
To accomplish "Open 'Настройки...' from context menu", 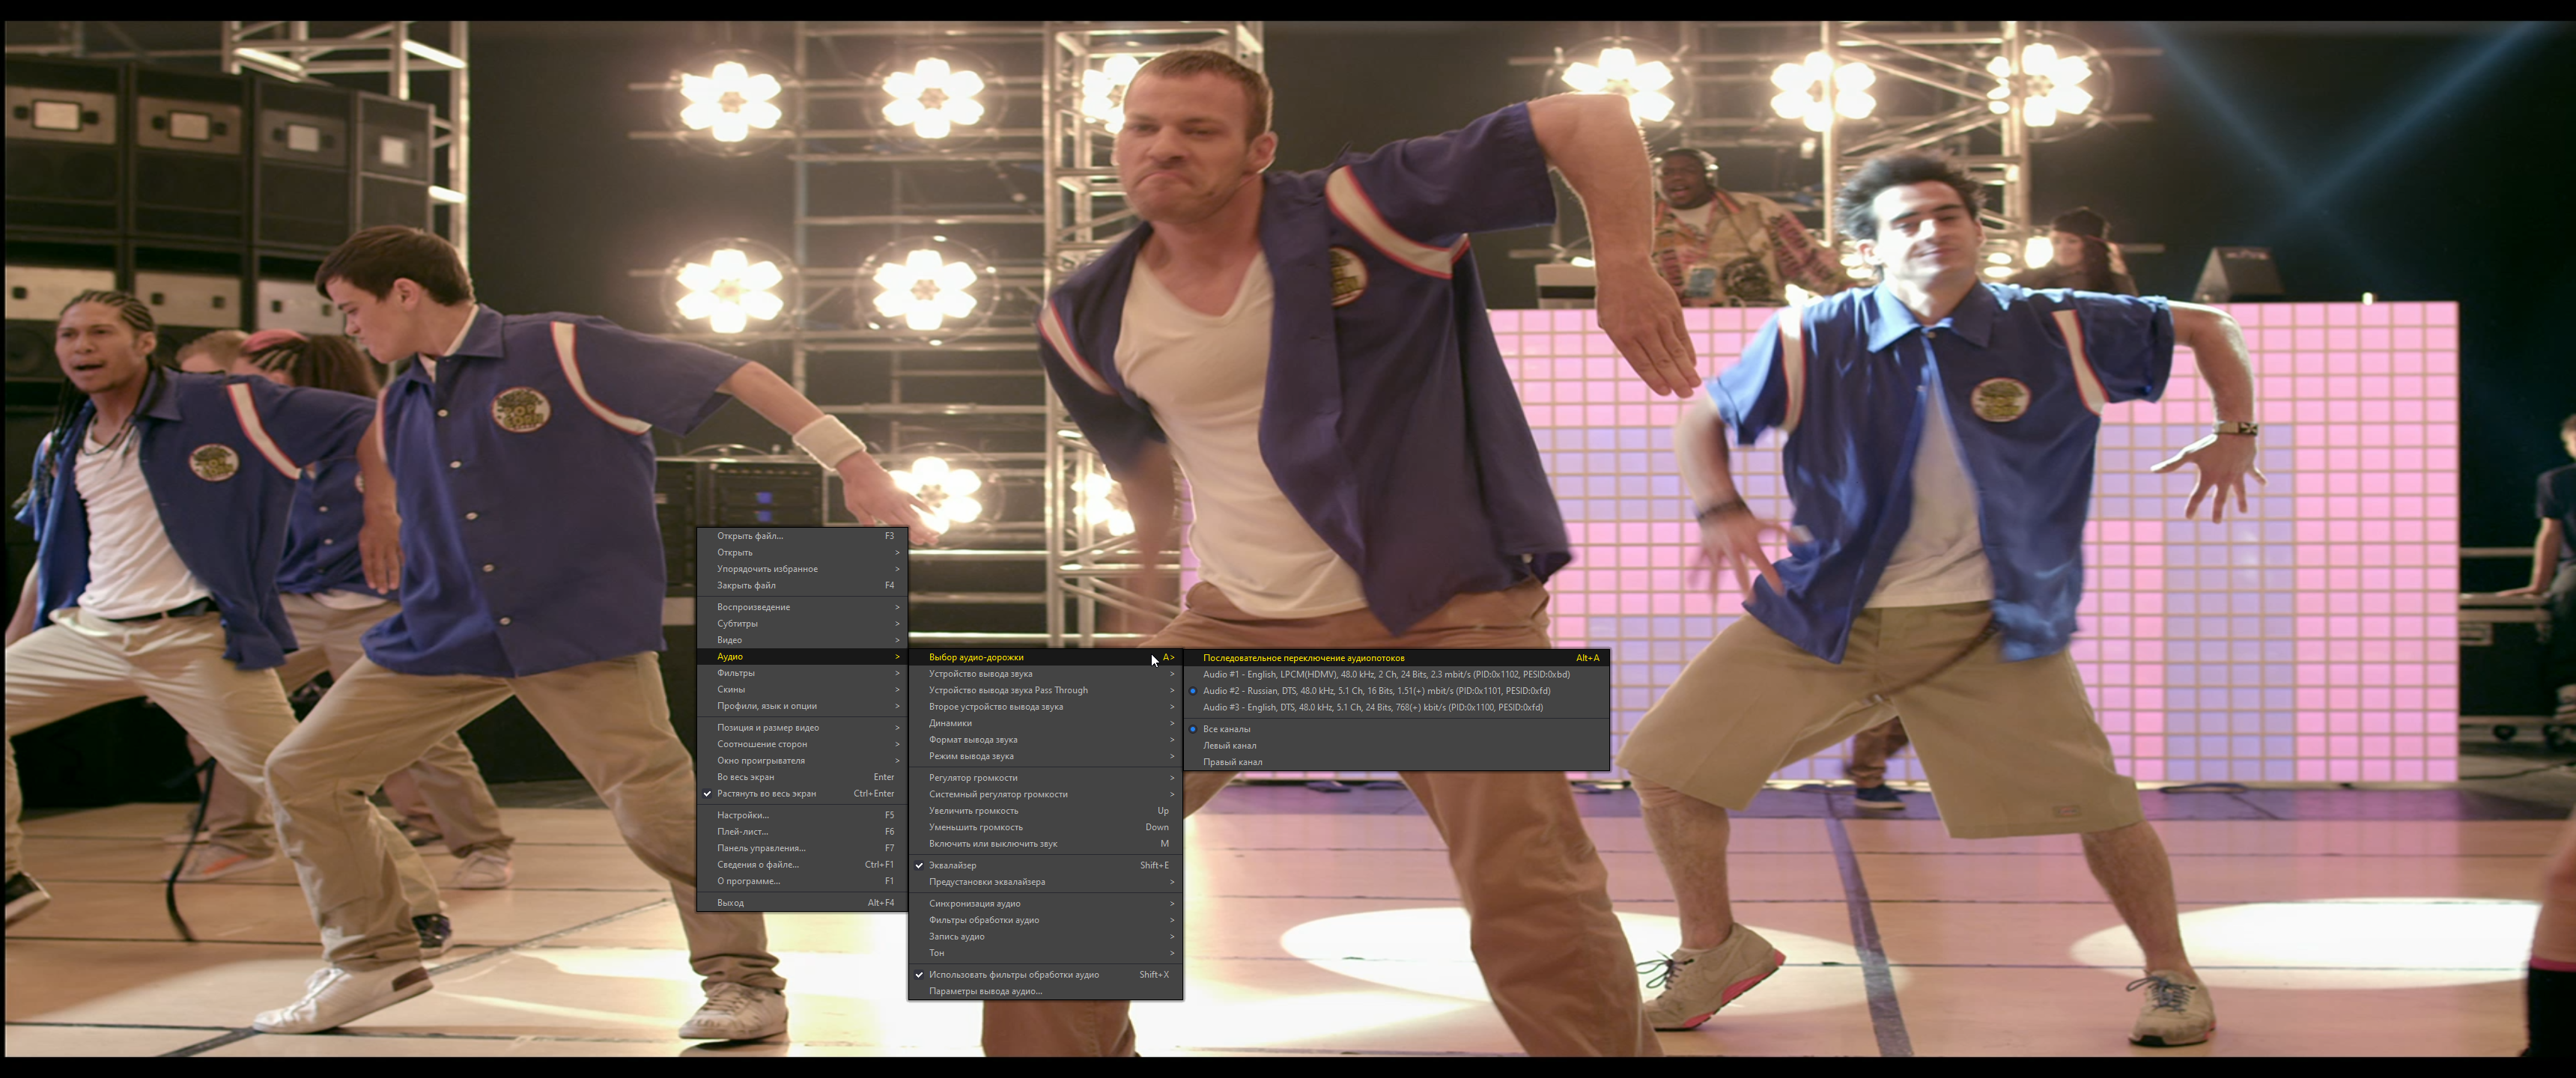I will point(742,815).
